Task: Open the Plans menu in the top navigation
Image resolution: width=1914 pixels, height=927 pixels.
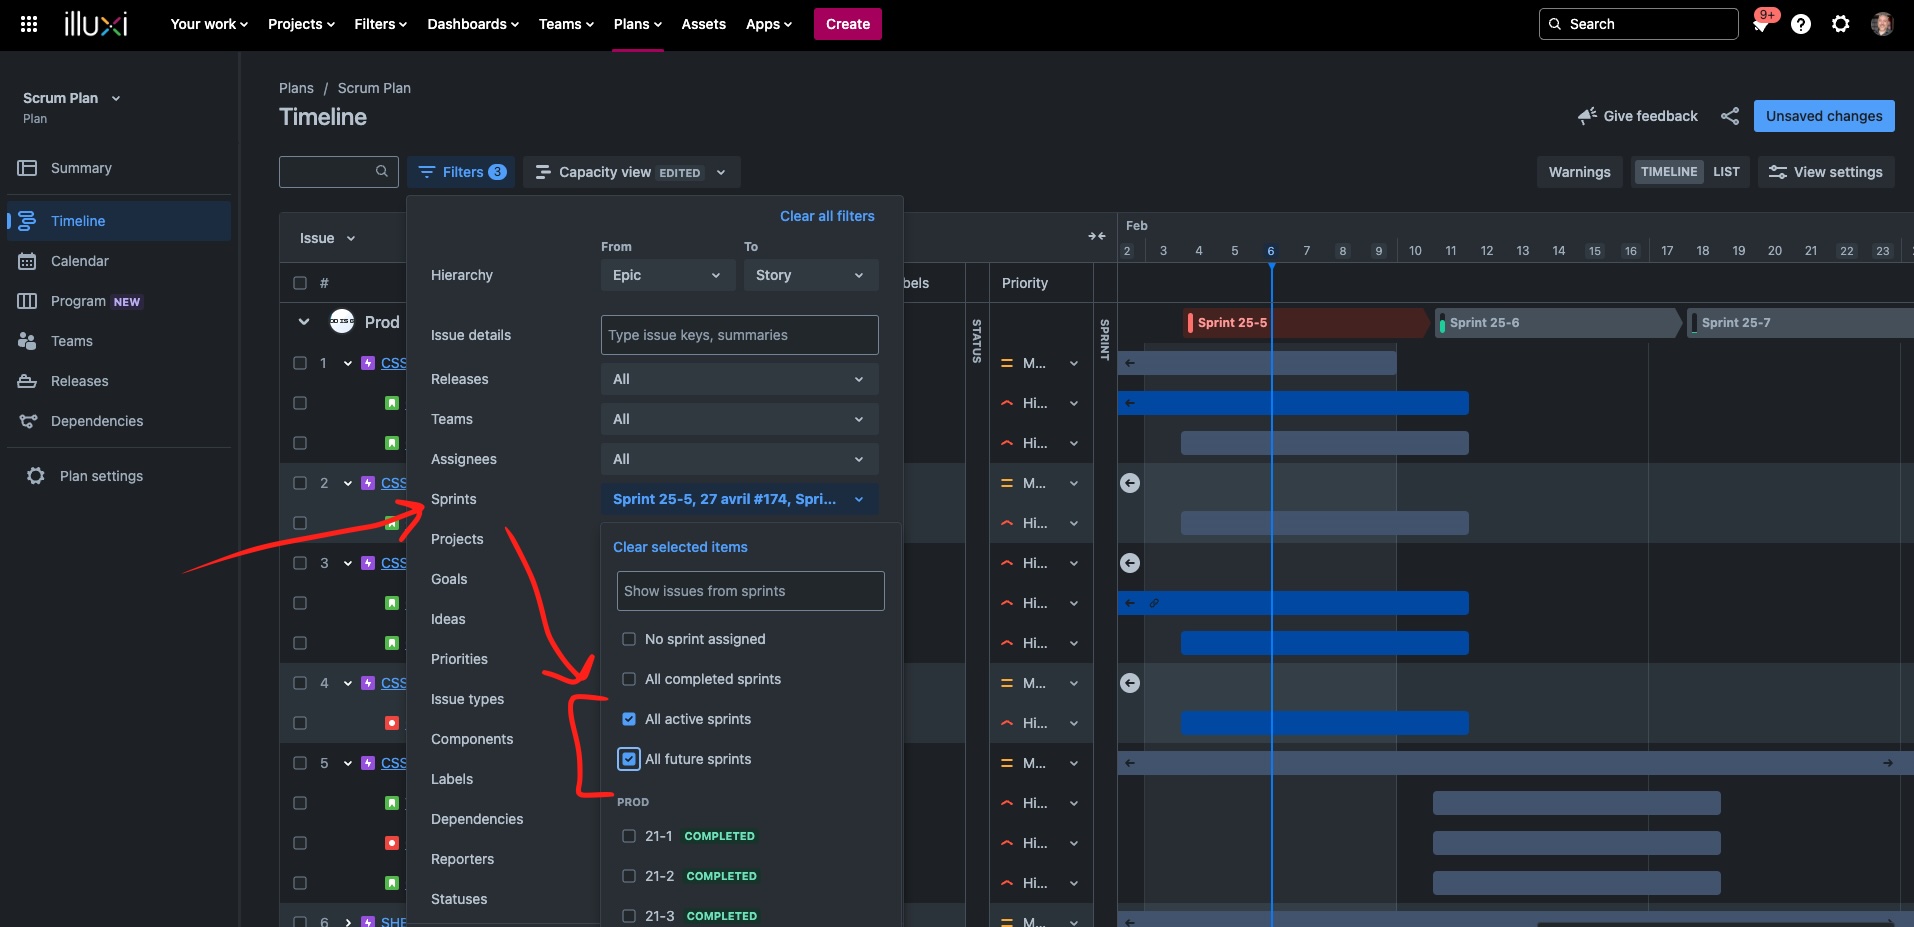Action: (x=637, y=24)
